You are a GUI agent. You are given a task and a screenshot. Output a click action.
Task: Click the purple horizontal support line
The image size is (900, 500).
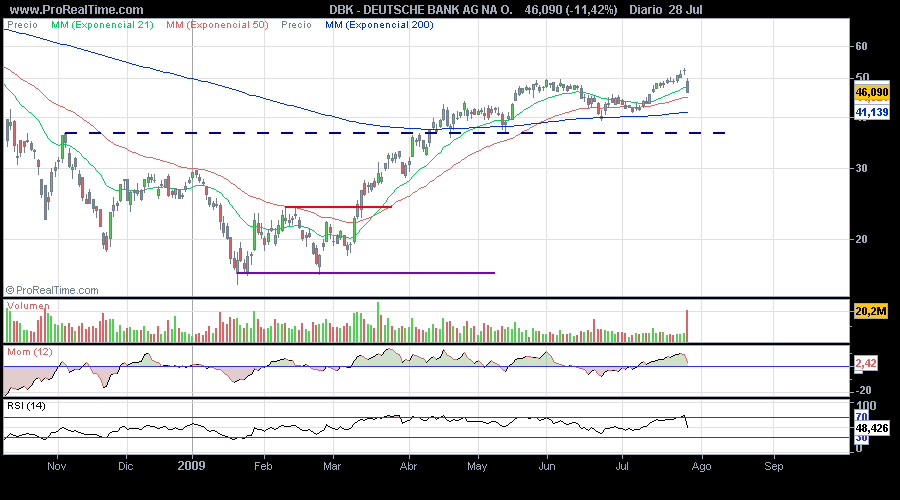click(x=366, y=273)
